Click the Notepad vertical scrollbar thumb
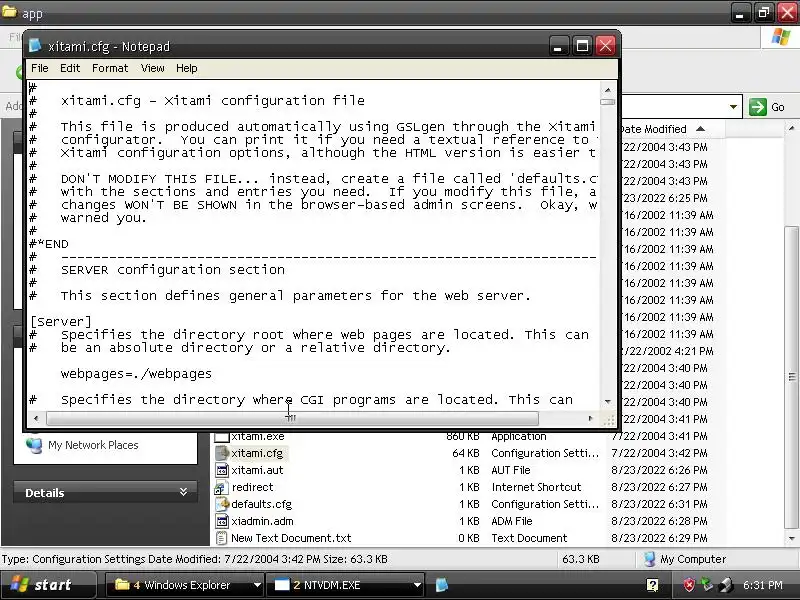Screen dimensions: 800x600 [x=608, y=102]
